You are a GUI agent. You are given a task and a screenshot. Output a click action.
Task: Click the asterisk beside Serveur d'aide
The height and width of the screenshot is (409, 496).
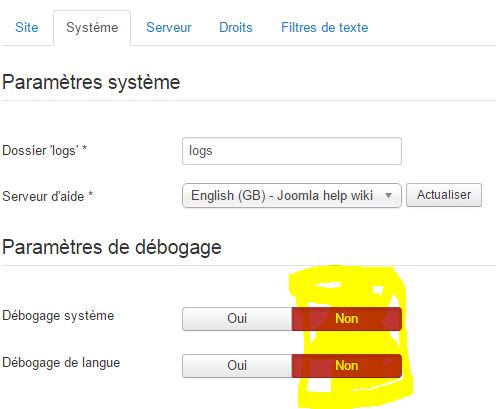pos(90,194)
